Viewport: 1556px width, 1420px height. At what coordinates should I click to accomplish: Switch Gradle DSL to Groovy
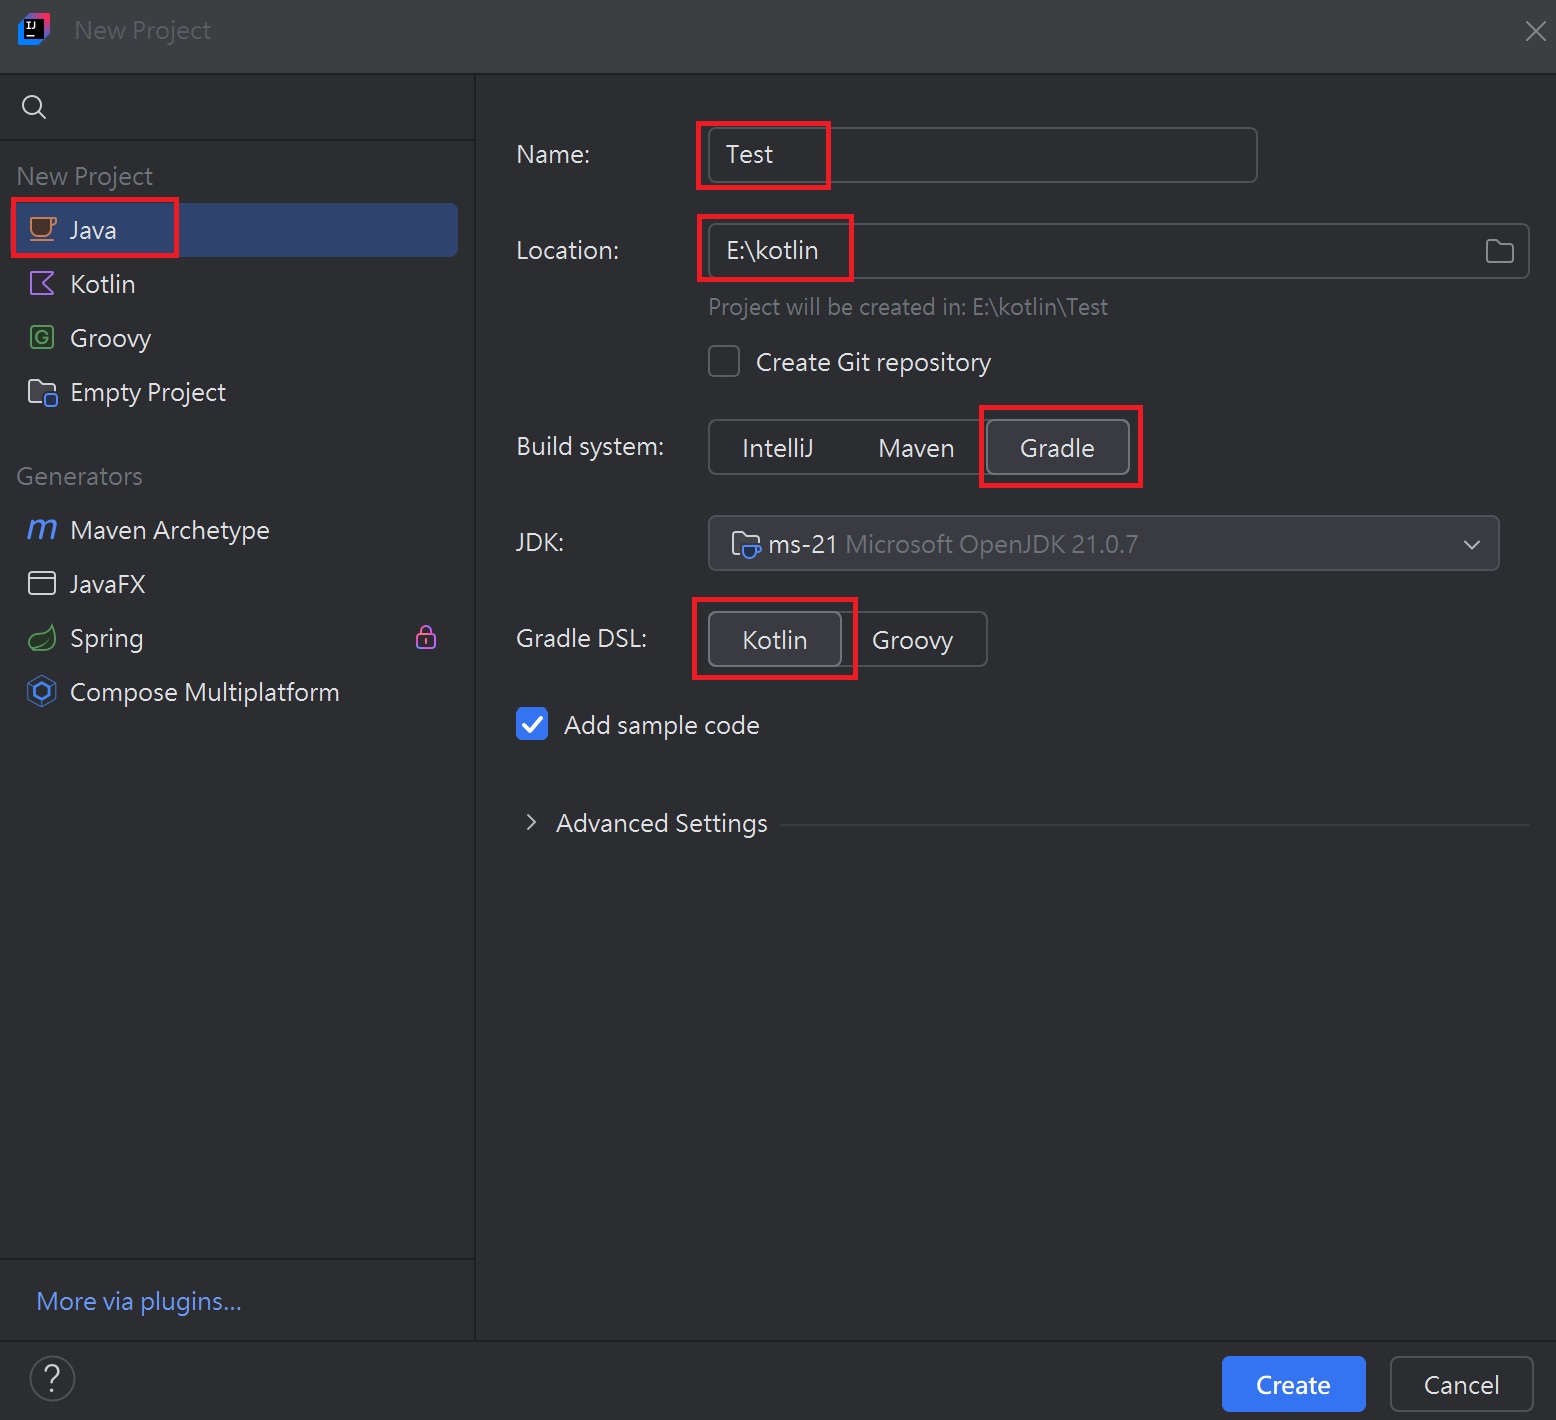(x=912, y=640)
